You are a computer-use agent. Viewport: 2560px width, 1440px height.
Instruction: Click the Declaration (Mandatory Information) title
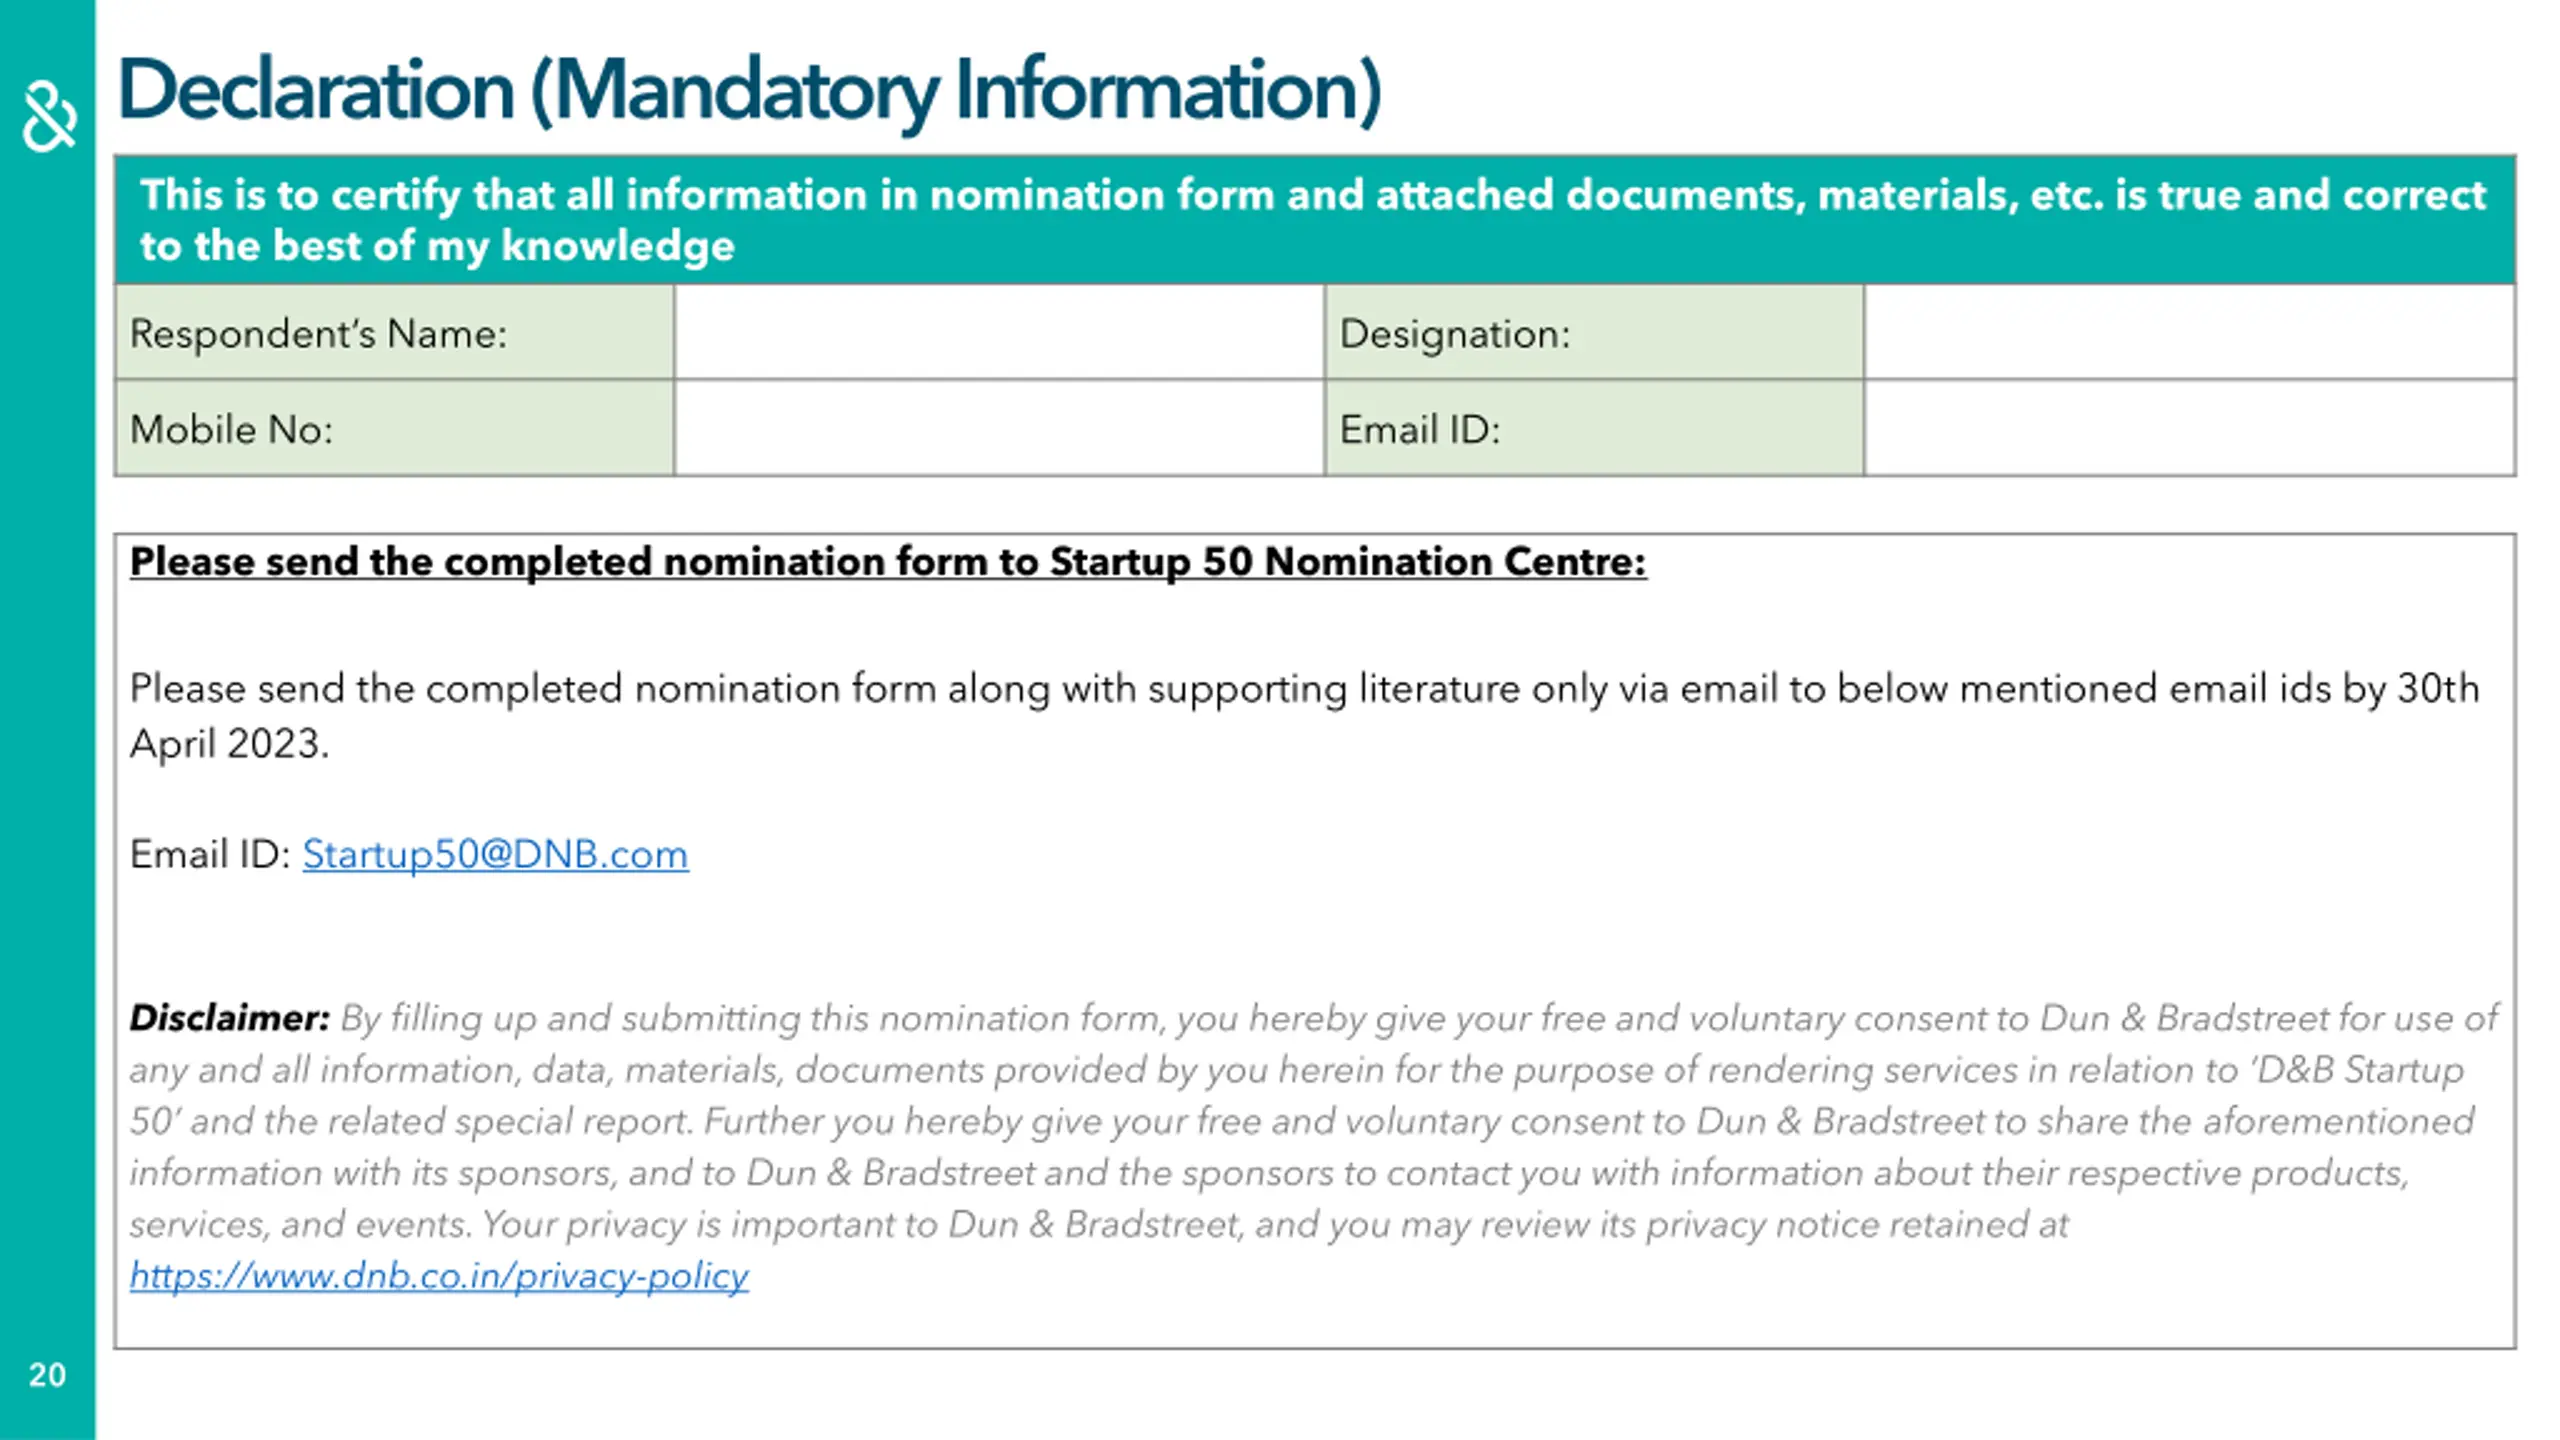[x=749, y=90]
